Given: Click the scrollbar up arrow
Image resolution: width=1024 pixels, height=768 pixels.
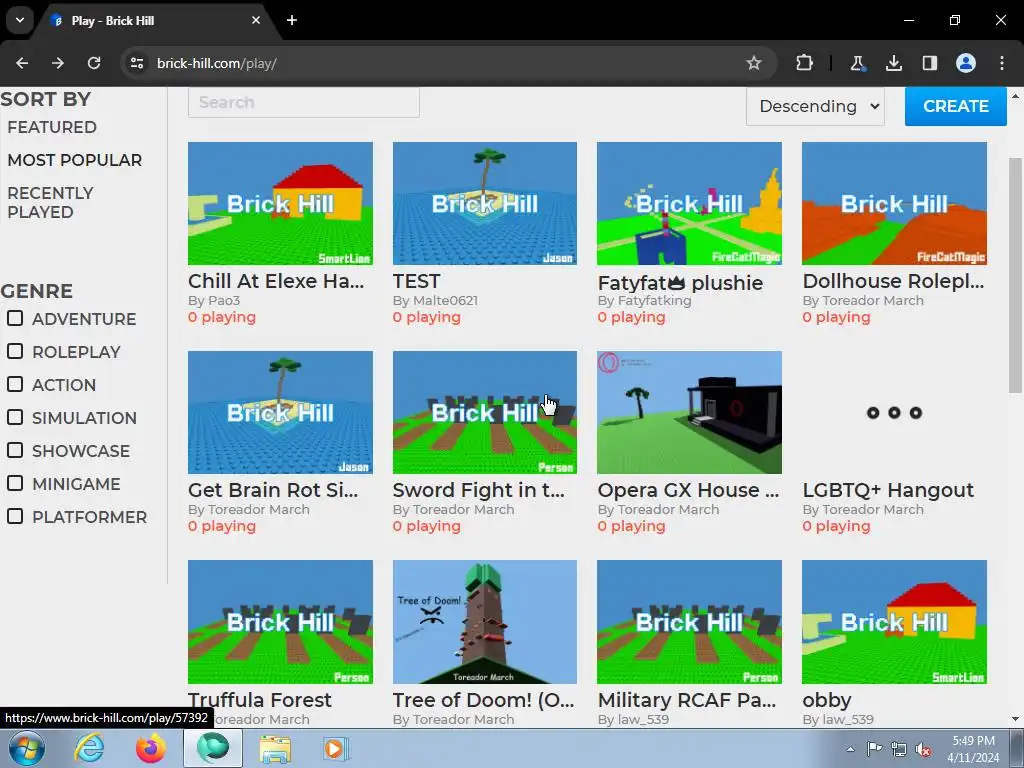Looking at the screenshot, I should pyautogui.click(x=1015, y=96).
